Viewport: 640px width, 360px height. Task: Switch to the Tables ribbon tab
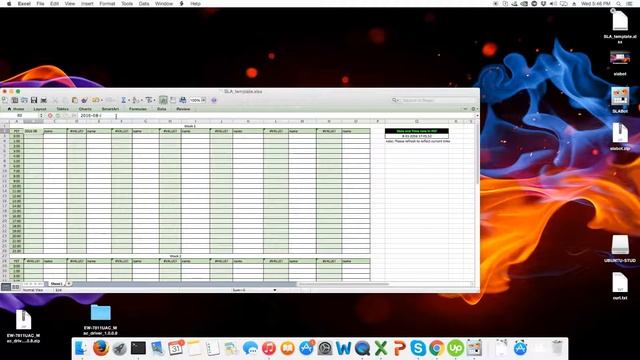coord(62,109)
